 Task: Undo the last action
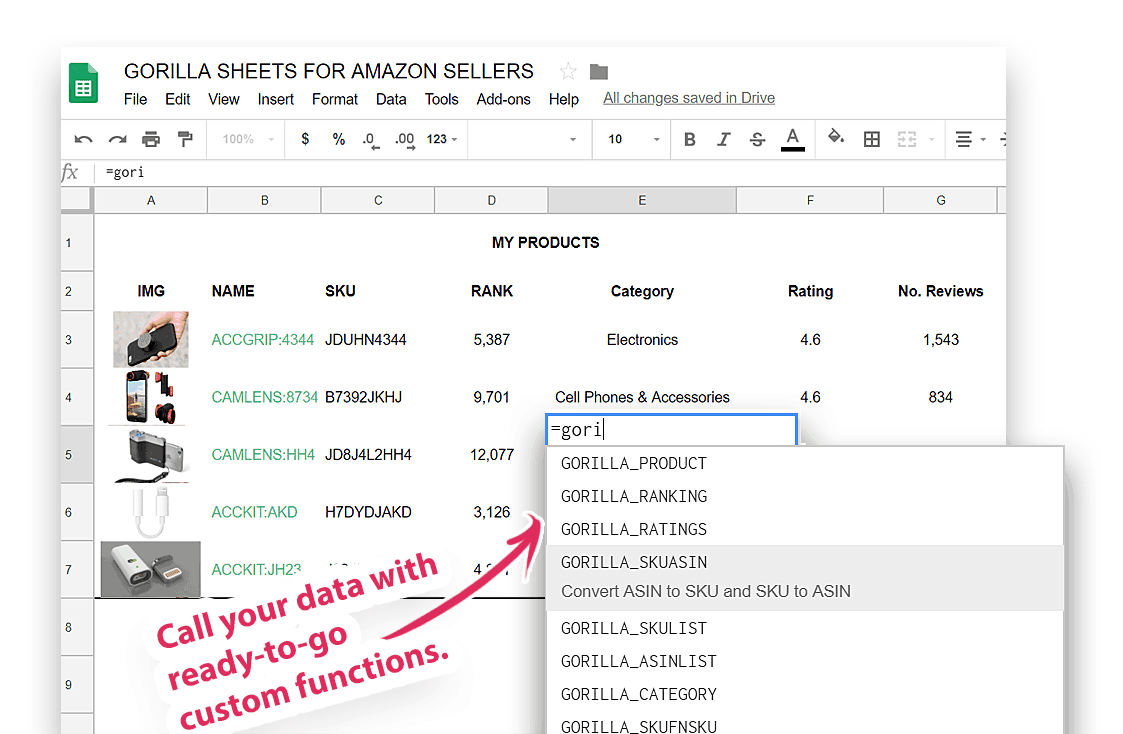(x=83, y=139)
